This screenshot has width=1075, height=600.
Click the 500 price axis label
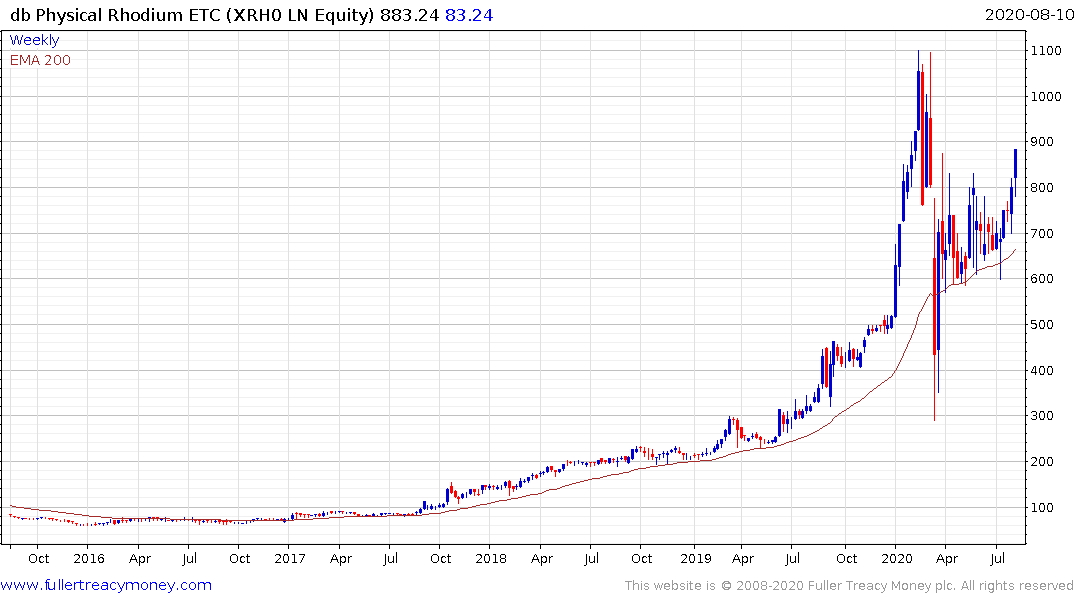click(1042, 325)
